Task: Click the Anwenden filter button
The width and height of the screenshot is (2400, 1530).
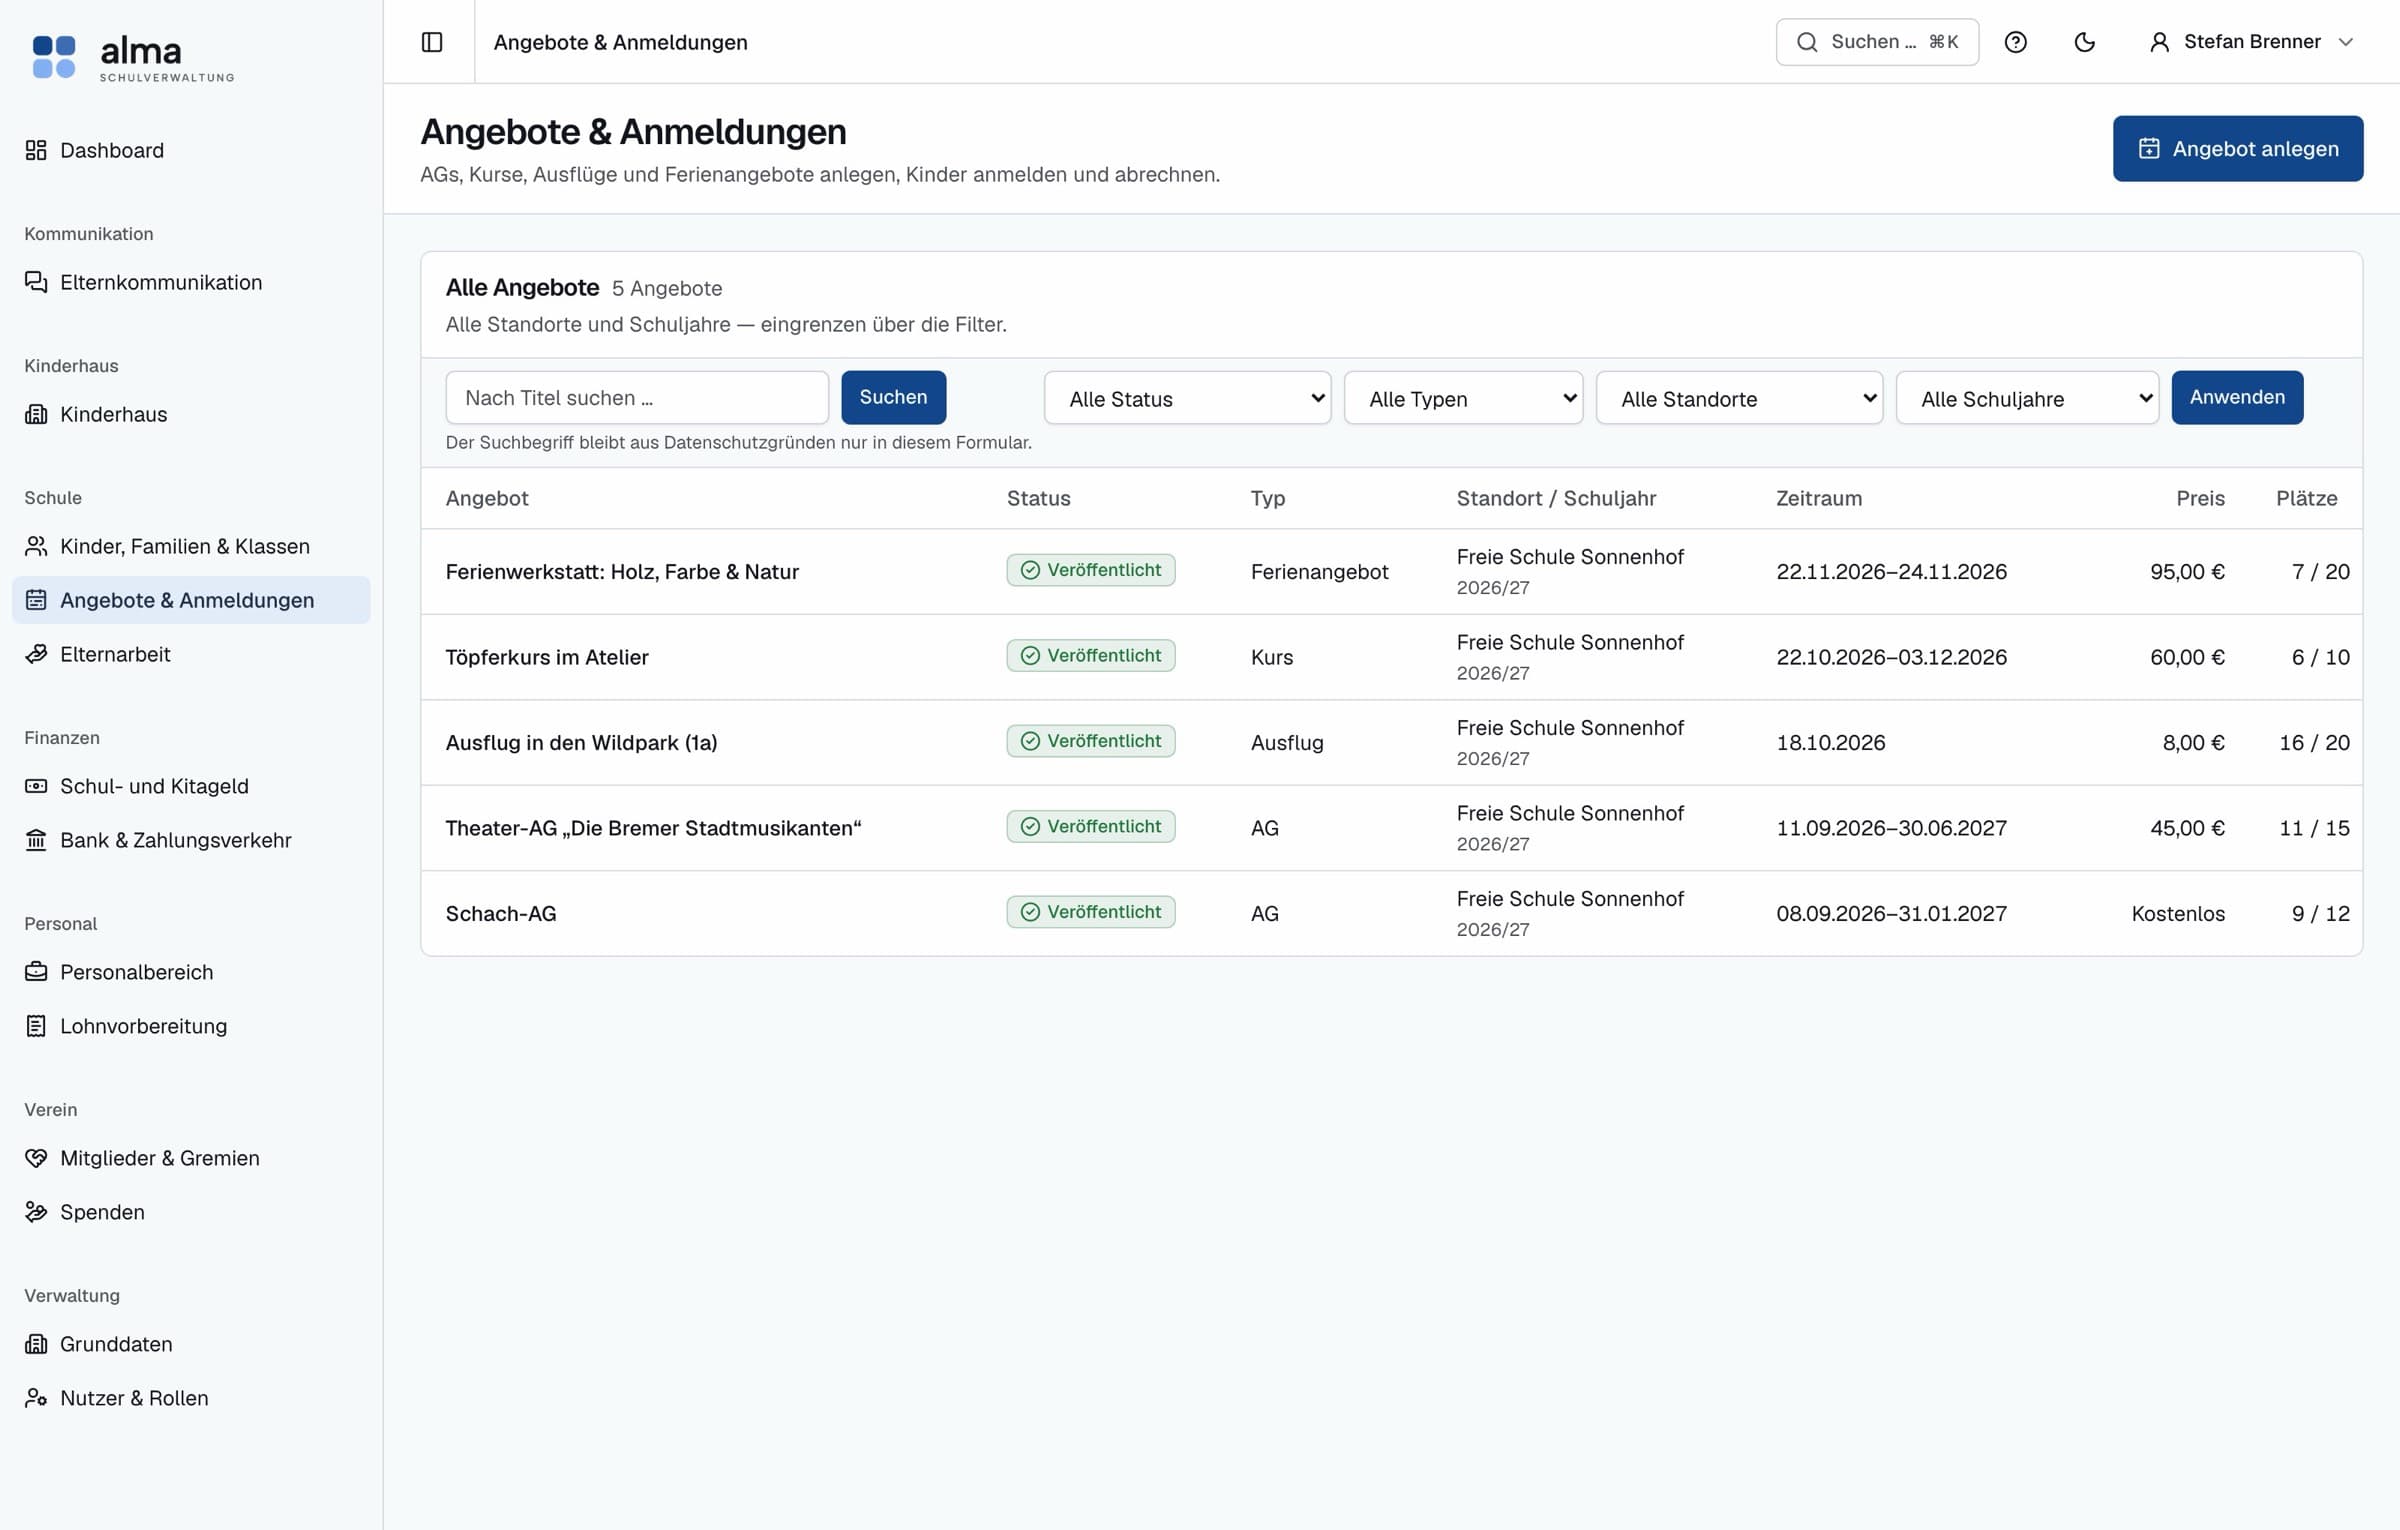Action: (x=2237, y=398)
